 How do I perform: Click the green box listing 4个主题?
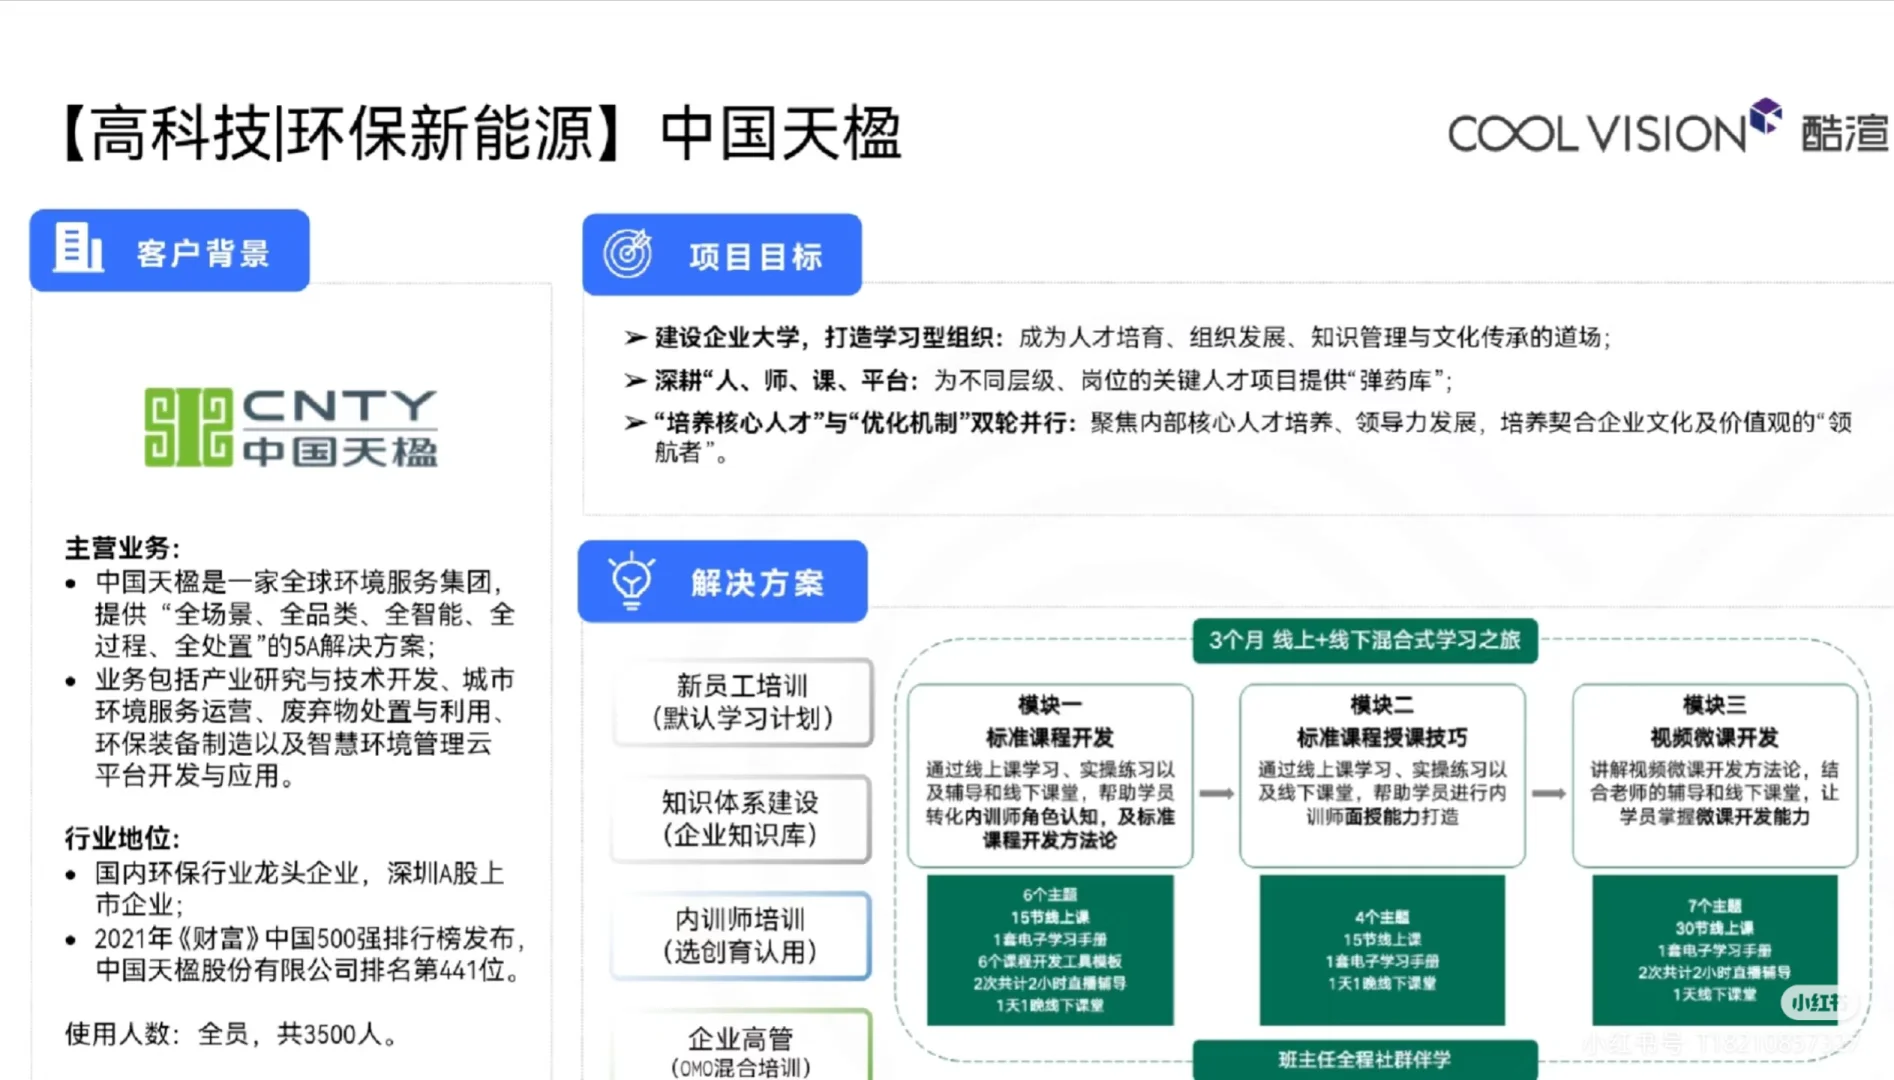tap(1382, 950)
